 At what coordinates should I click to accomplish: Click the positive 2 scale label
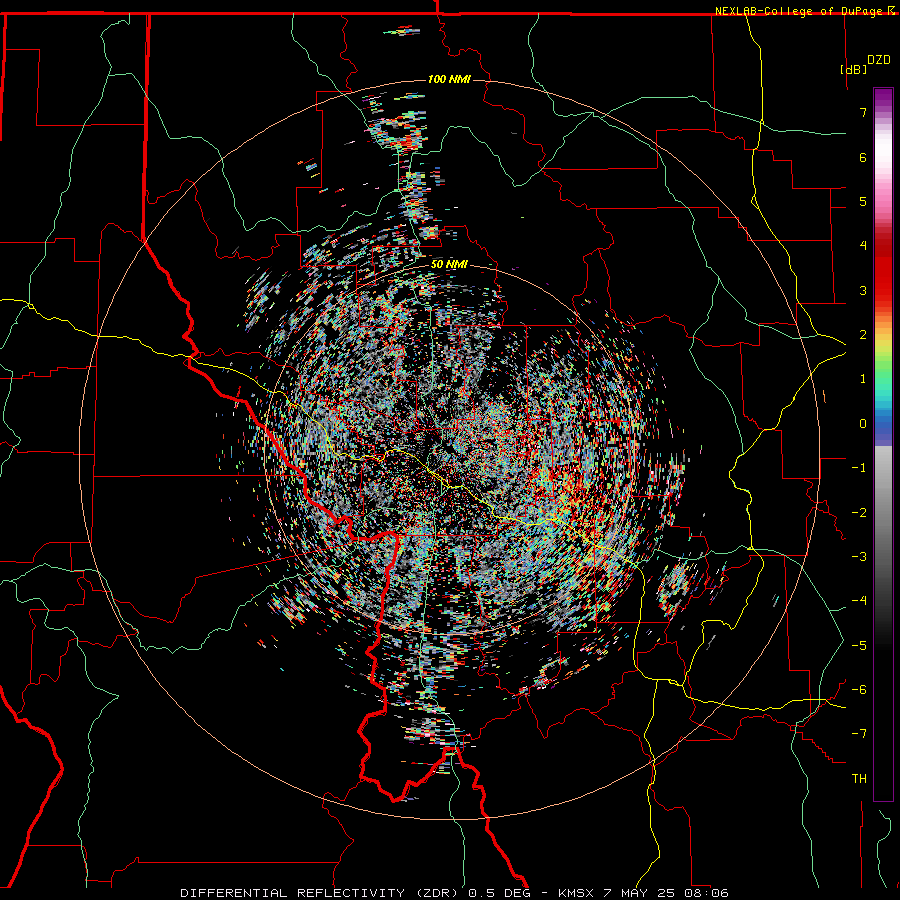pos(863,335)
